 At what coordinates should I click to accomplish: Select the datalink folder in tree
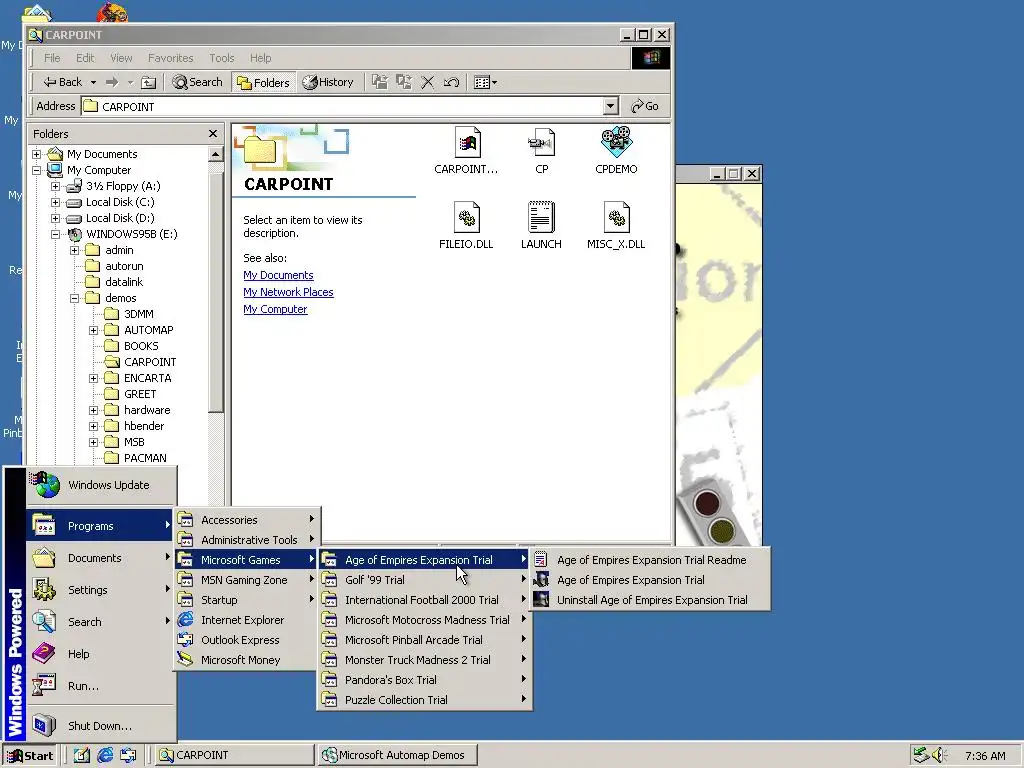(115, 282)
